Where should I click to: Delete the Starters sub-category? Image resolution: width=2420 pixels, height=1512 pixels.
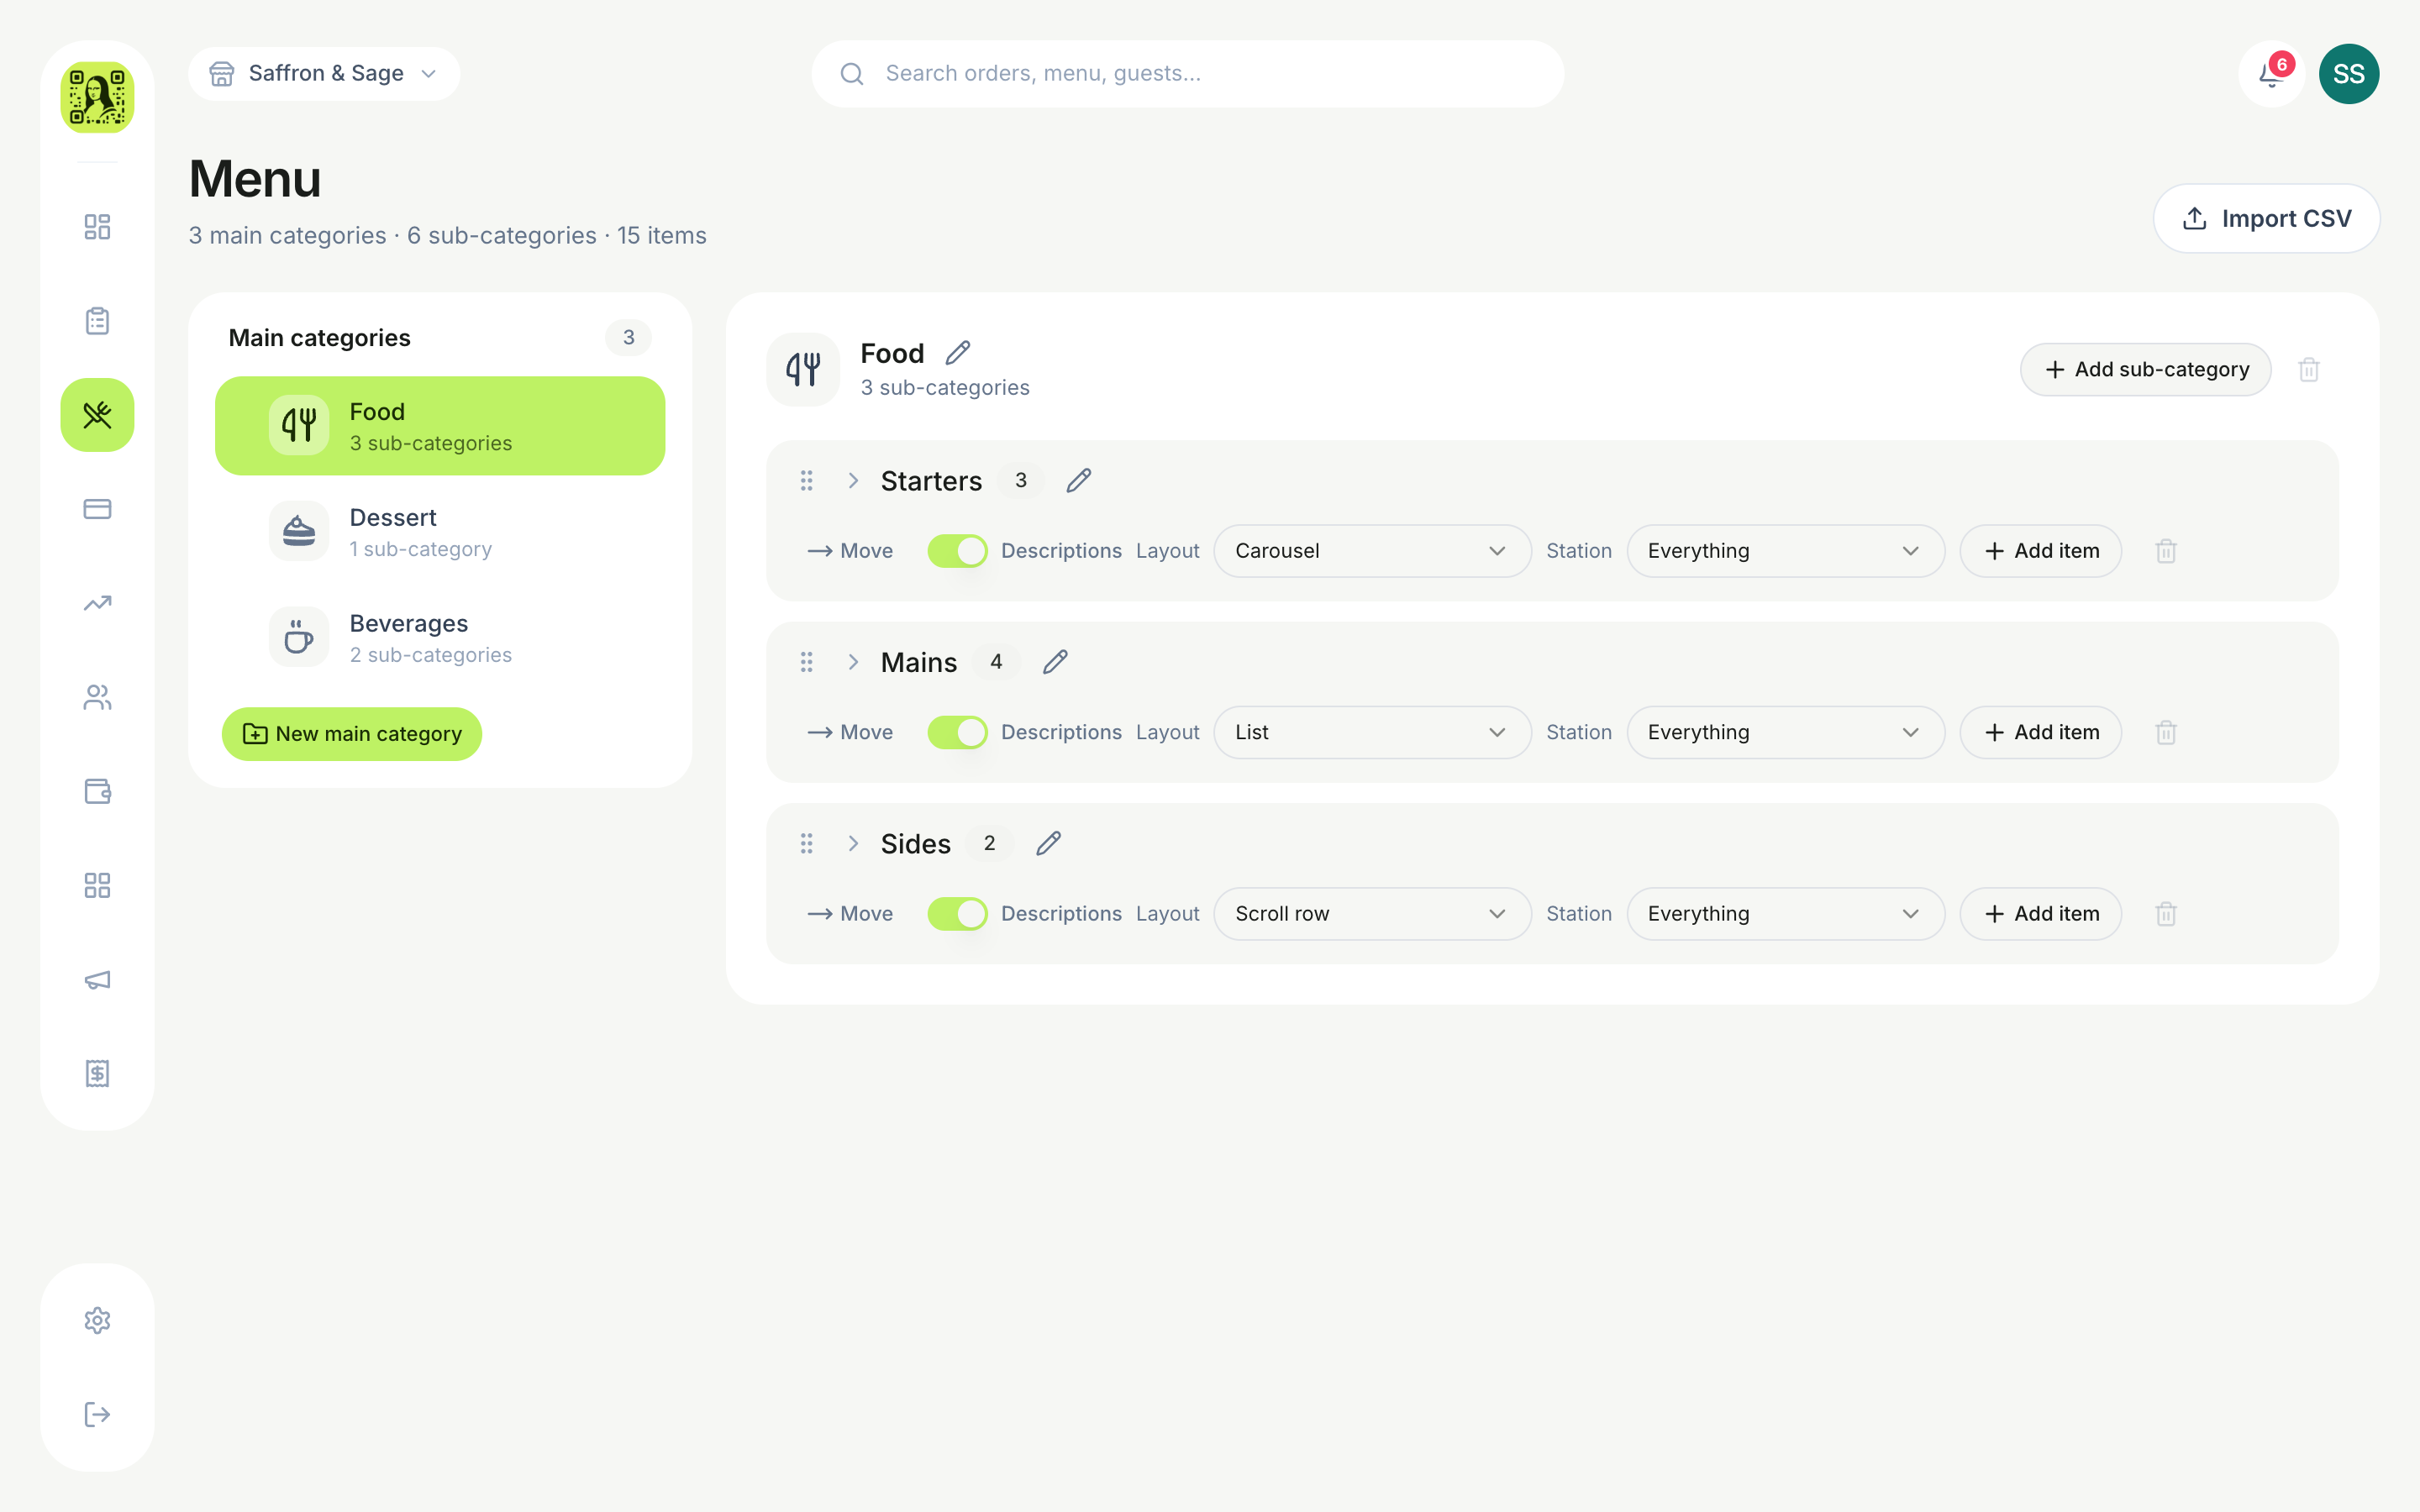(2166, 551)
